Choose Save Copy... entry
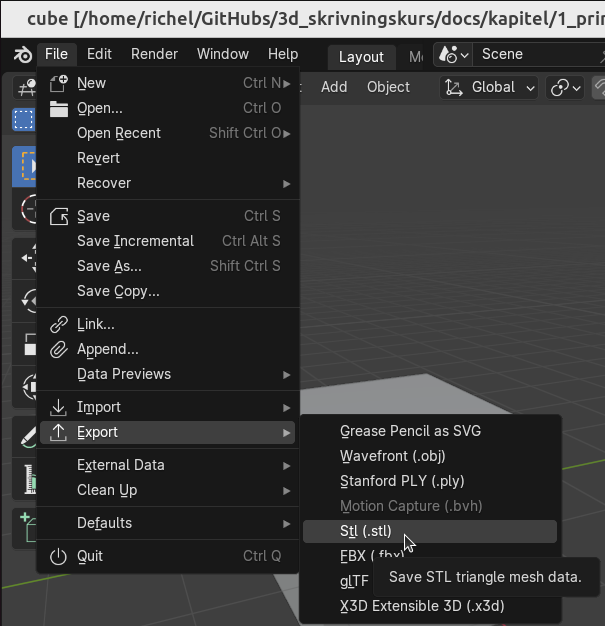 pos(168,291)
